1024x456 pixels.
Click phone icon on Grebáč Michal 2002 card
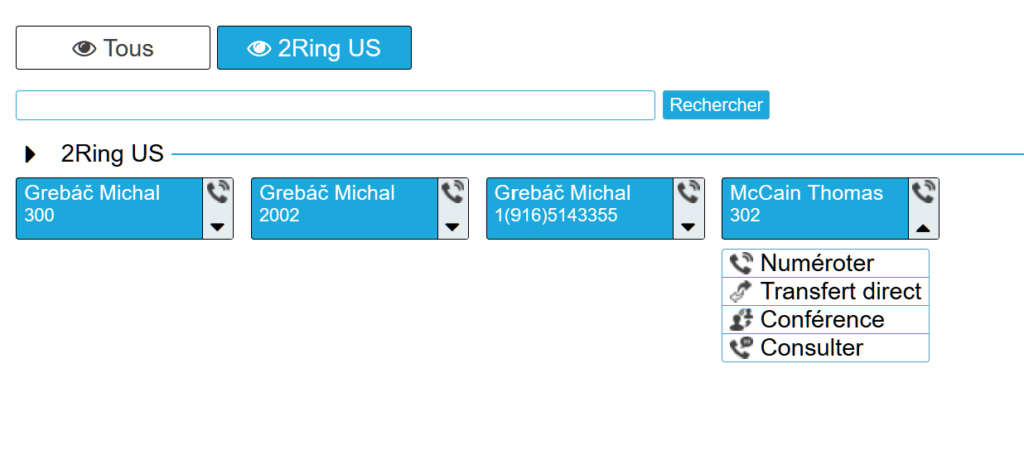(x=453, y=191)
